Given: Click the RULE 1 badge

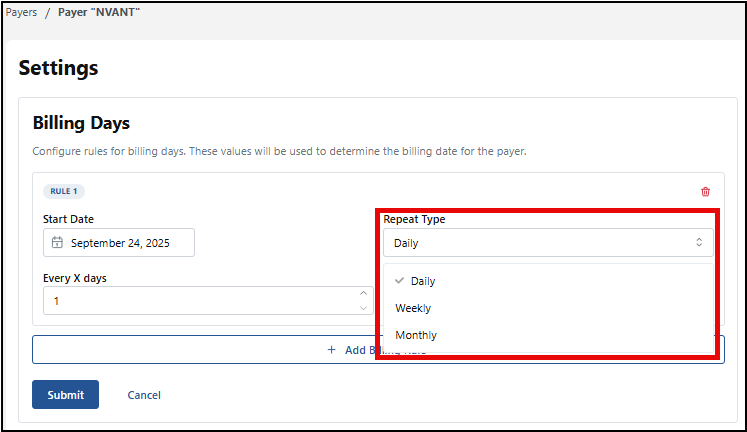Looking at the screenshot, I should pos(63,191).
